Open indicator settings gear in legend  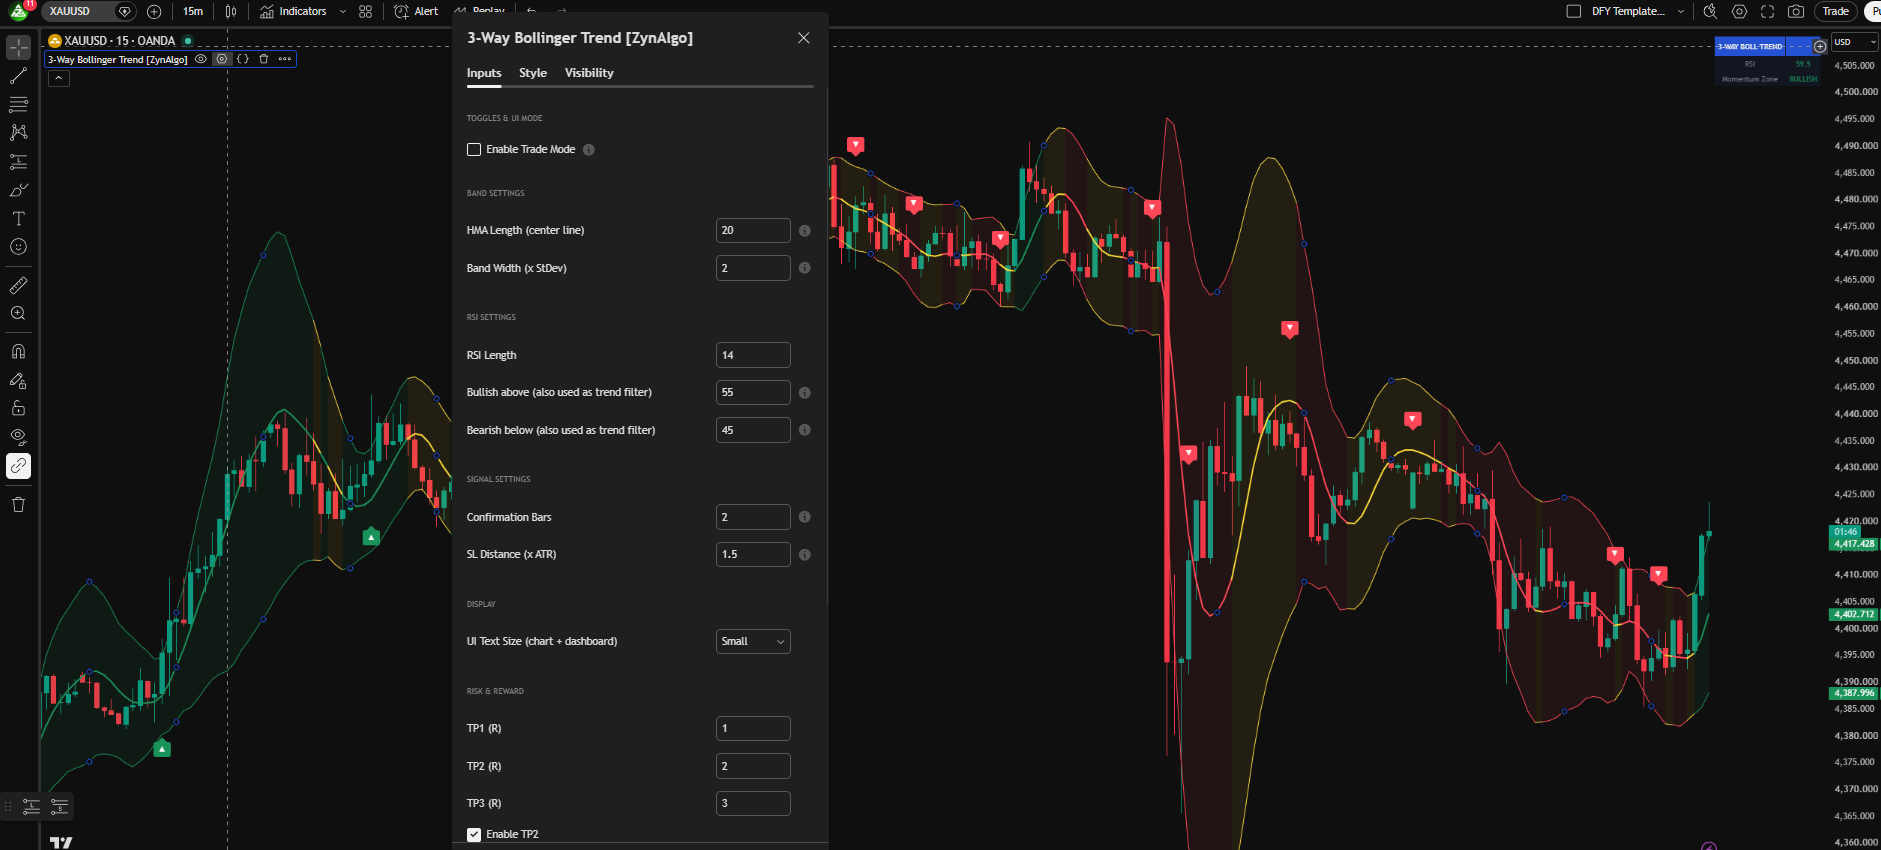coord(222,59)
